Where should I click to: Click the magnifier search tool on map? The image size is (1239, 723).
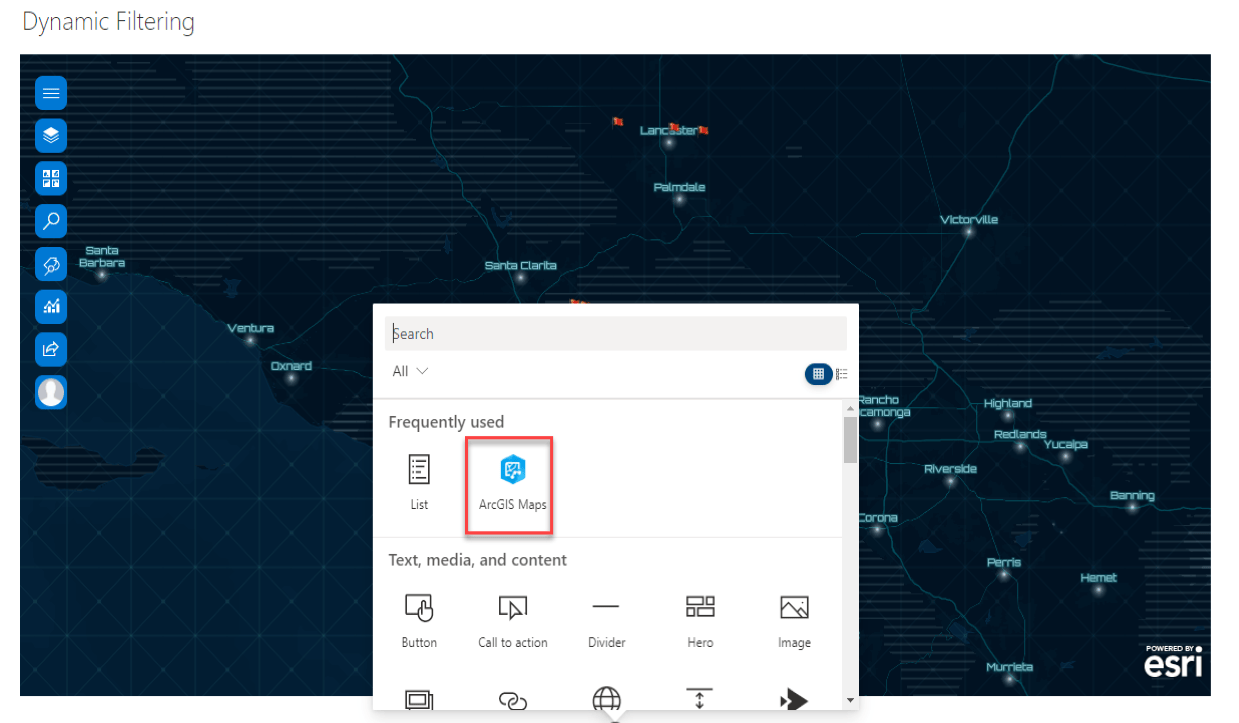(51, 221)
